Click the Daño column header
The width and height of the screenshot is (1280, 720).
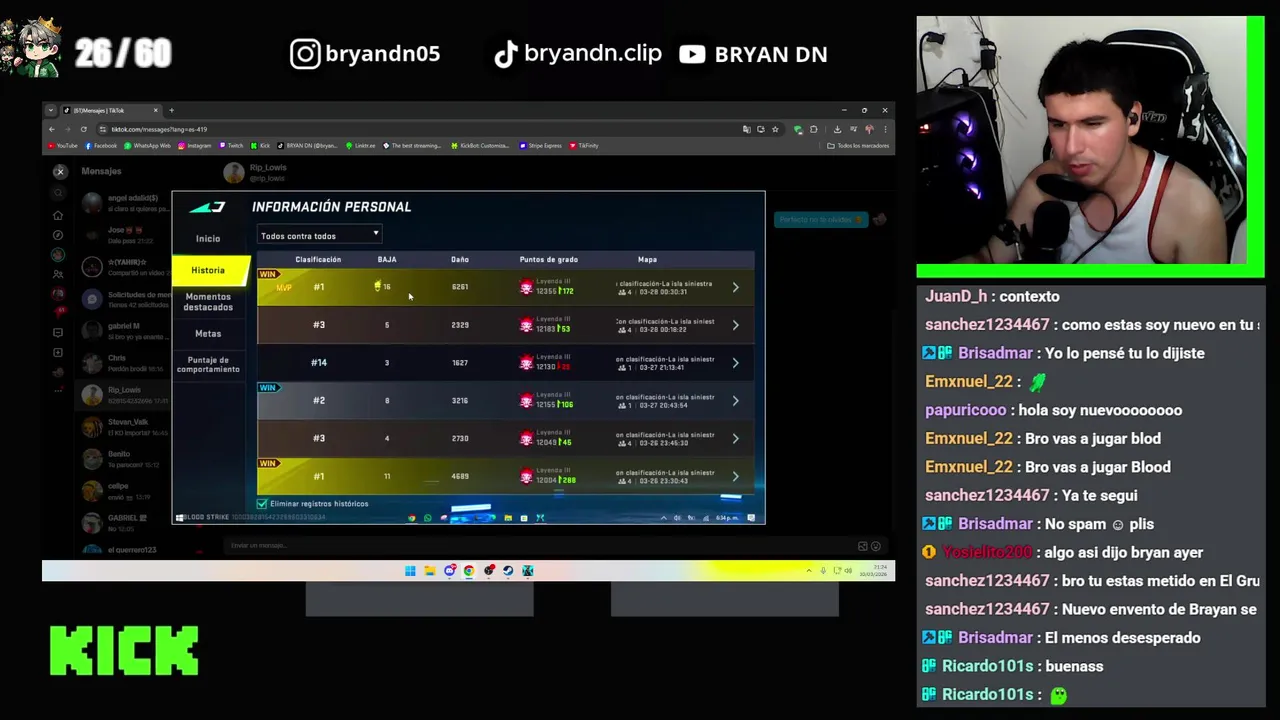pos(460,260)
